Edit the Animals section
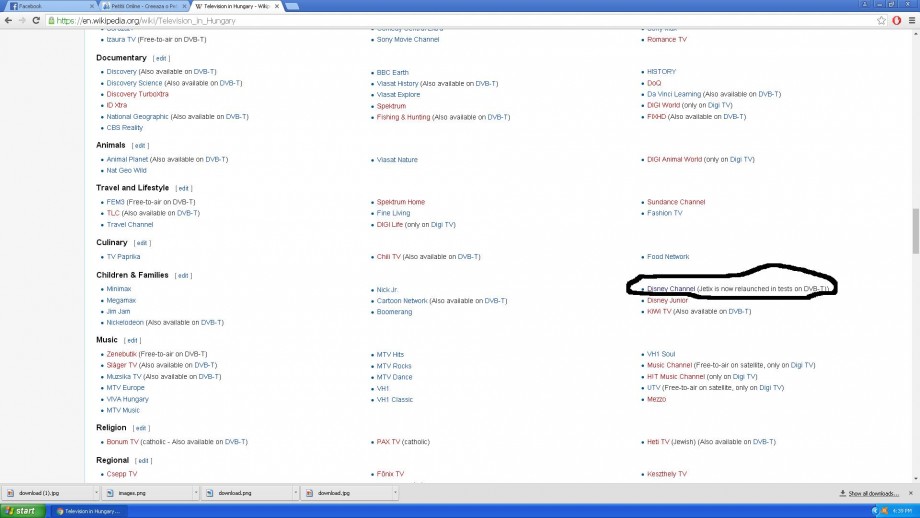920x518 pixels. click(x=140, y=145)
